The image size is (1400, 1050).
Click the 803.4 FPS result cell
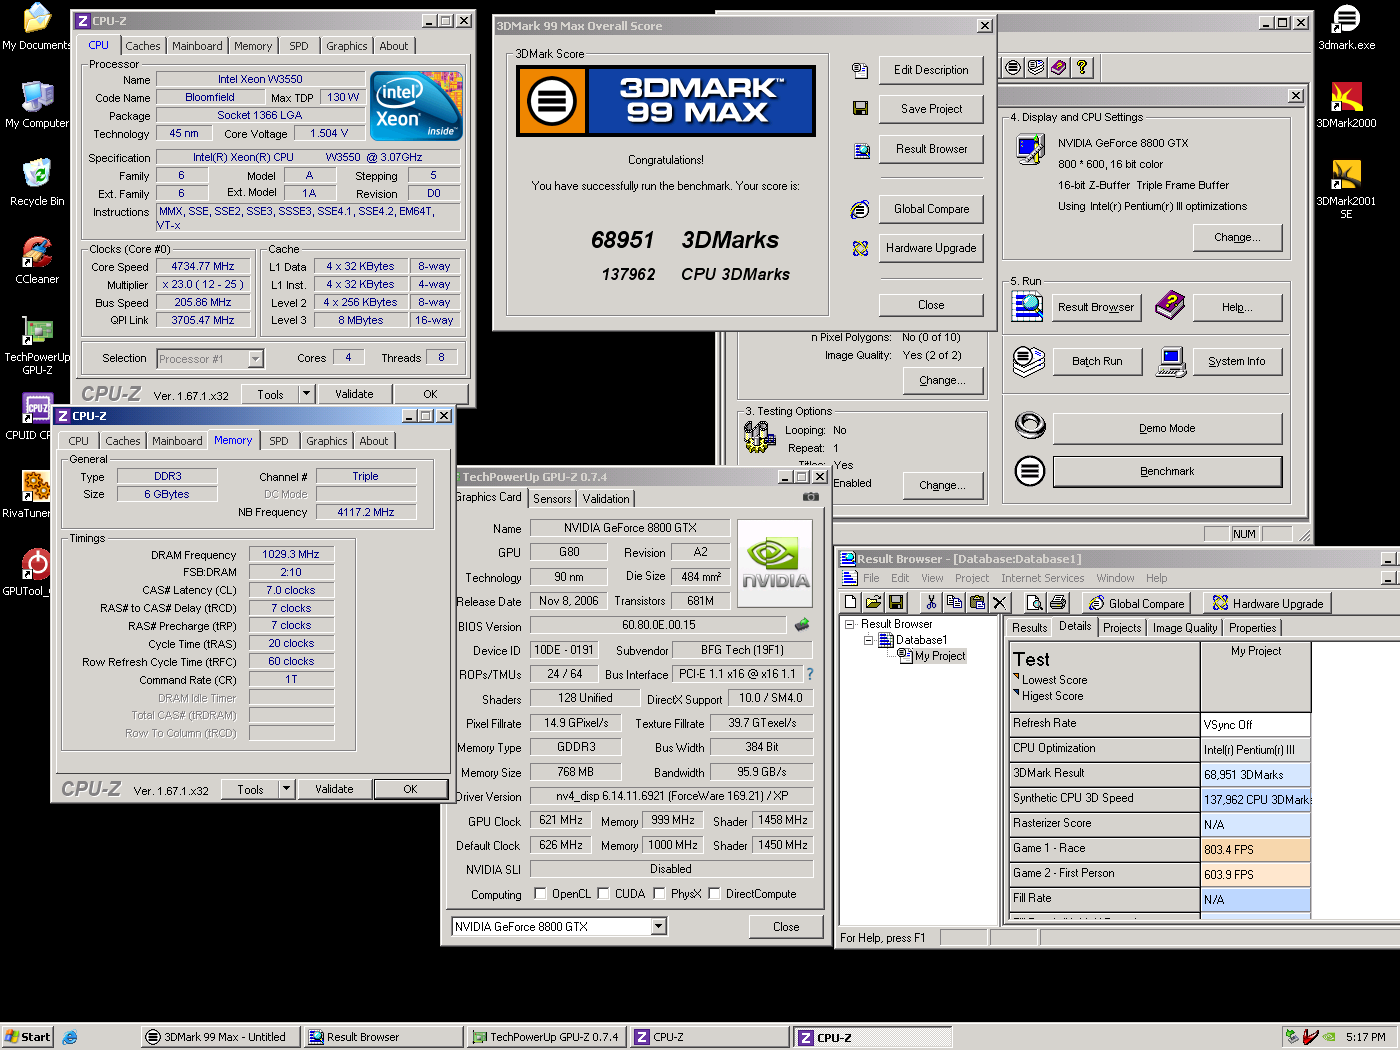1256,849
